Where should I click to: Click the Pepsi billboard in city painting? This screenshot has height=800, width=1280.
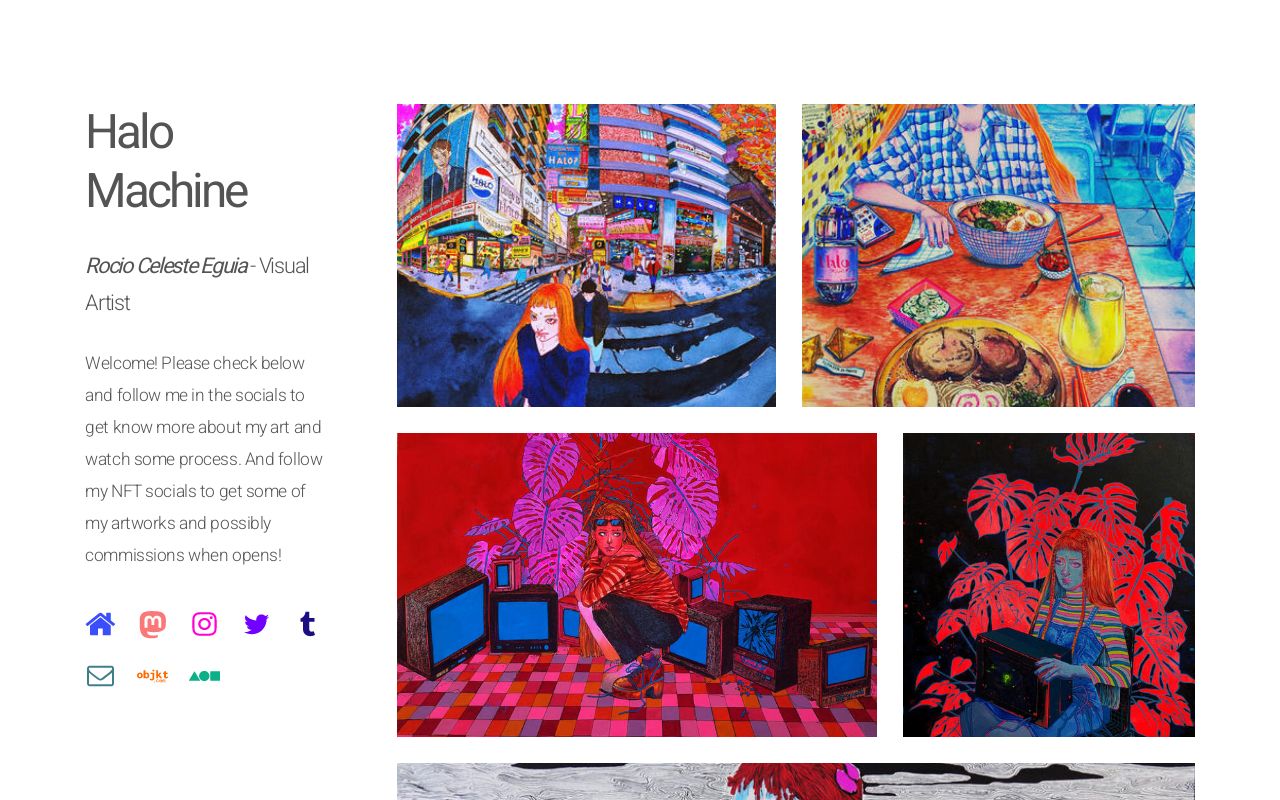(x=483, y=188)
